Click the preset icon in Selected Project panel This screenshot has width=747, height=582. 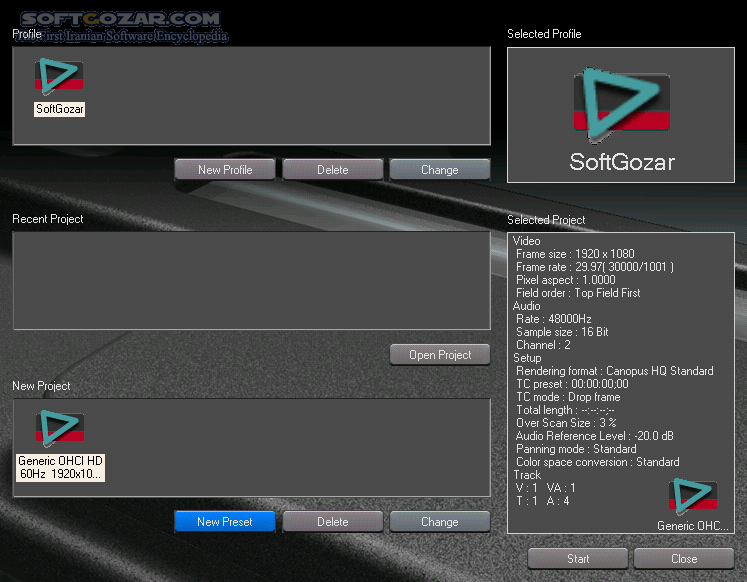(692, 497)
